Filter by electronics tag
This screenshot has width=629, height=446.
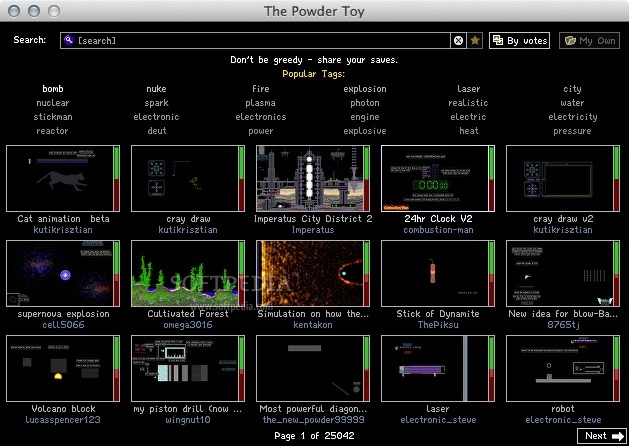tap(261, 117)
